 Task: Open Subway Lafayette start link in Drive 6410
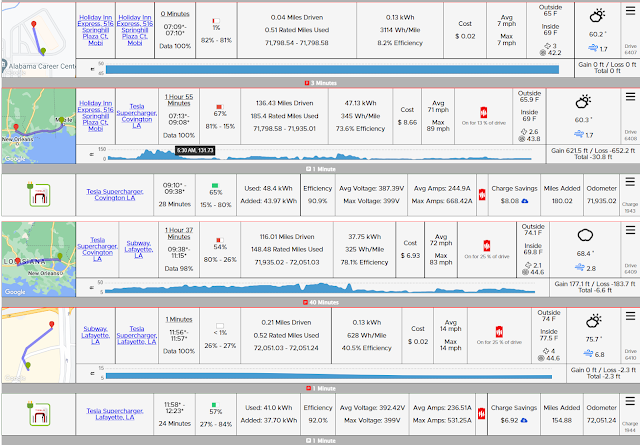click(95, 335)
